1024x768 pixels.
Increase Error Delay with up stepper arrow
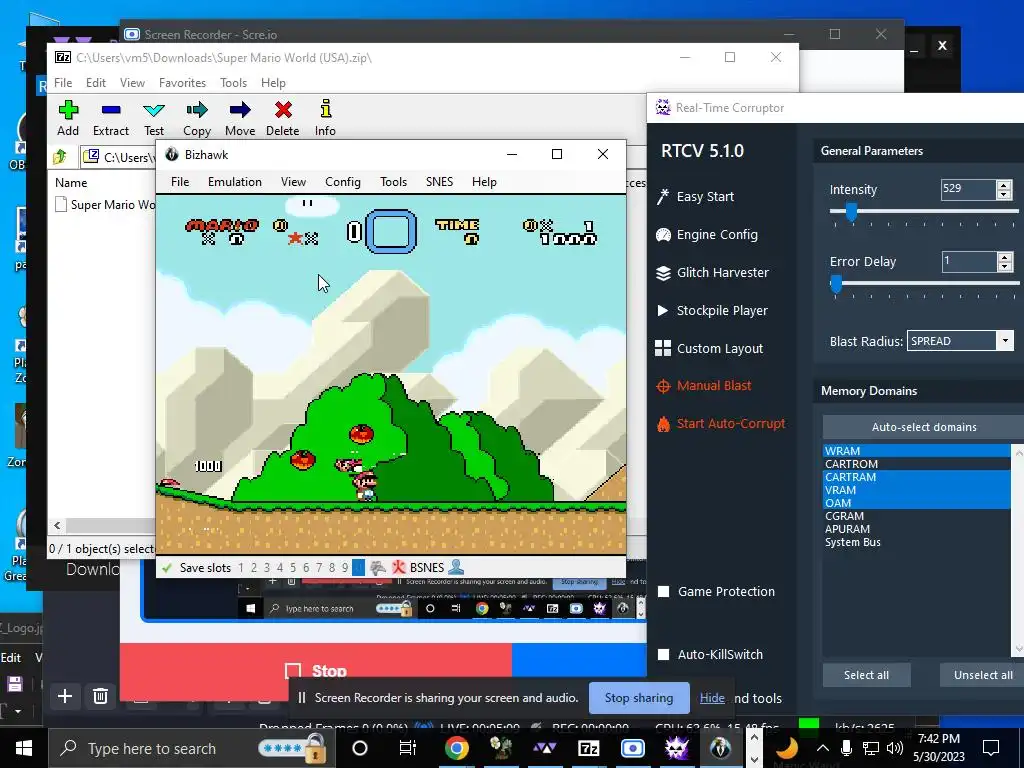[x=1004, y=257]
